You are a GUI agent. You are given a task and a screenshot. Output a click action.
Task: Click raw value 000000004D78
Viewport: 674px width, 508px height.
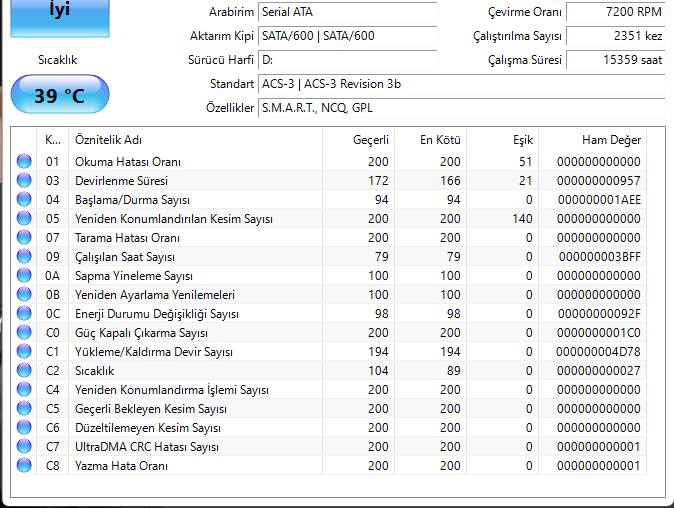pyautogui.click(x=598, y=352)
